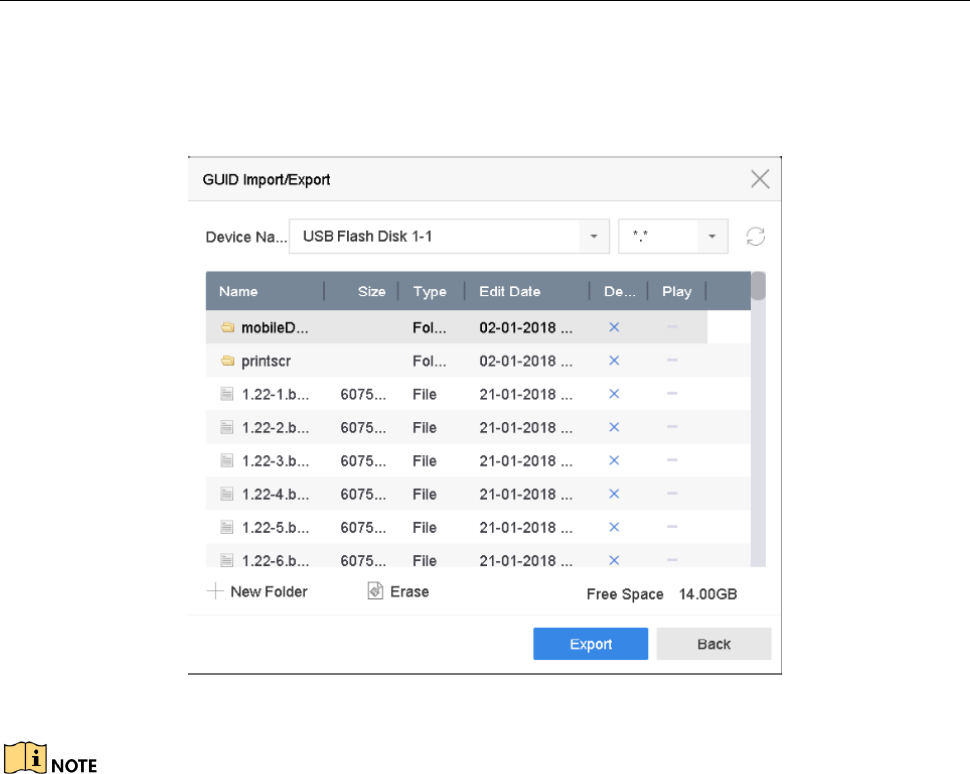Screen dimensions: 970x774
Task: Sort files by Name column header
Action: click(239, 292)
